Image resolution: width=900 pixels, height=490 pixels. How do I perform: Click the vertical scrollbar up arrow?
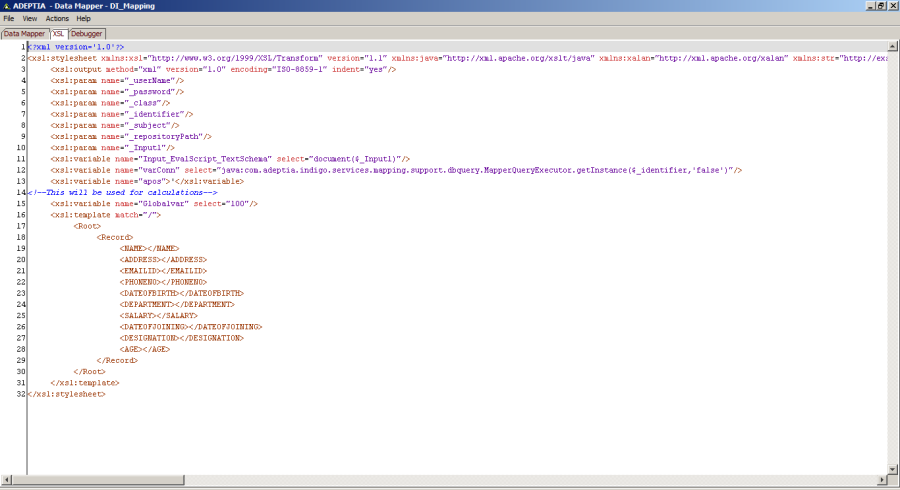tap(892, 46)
